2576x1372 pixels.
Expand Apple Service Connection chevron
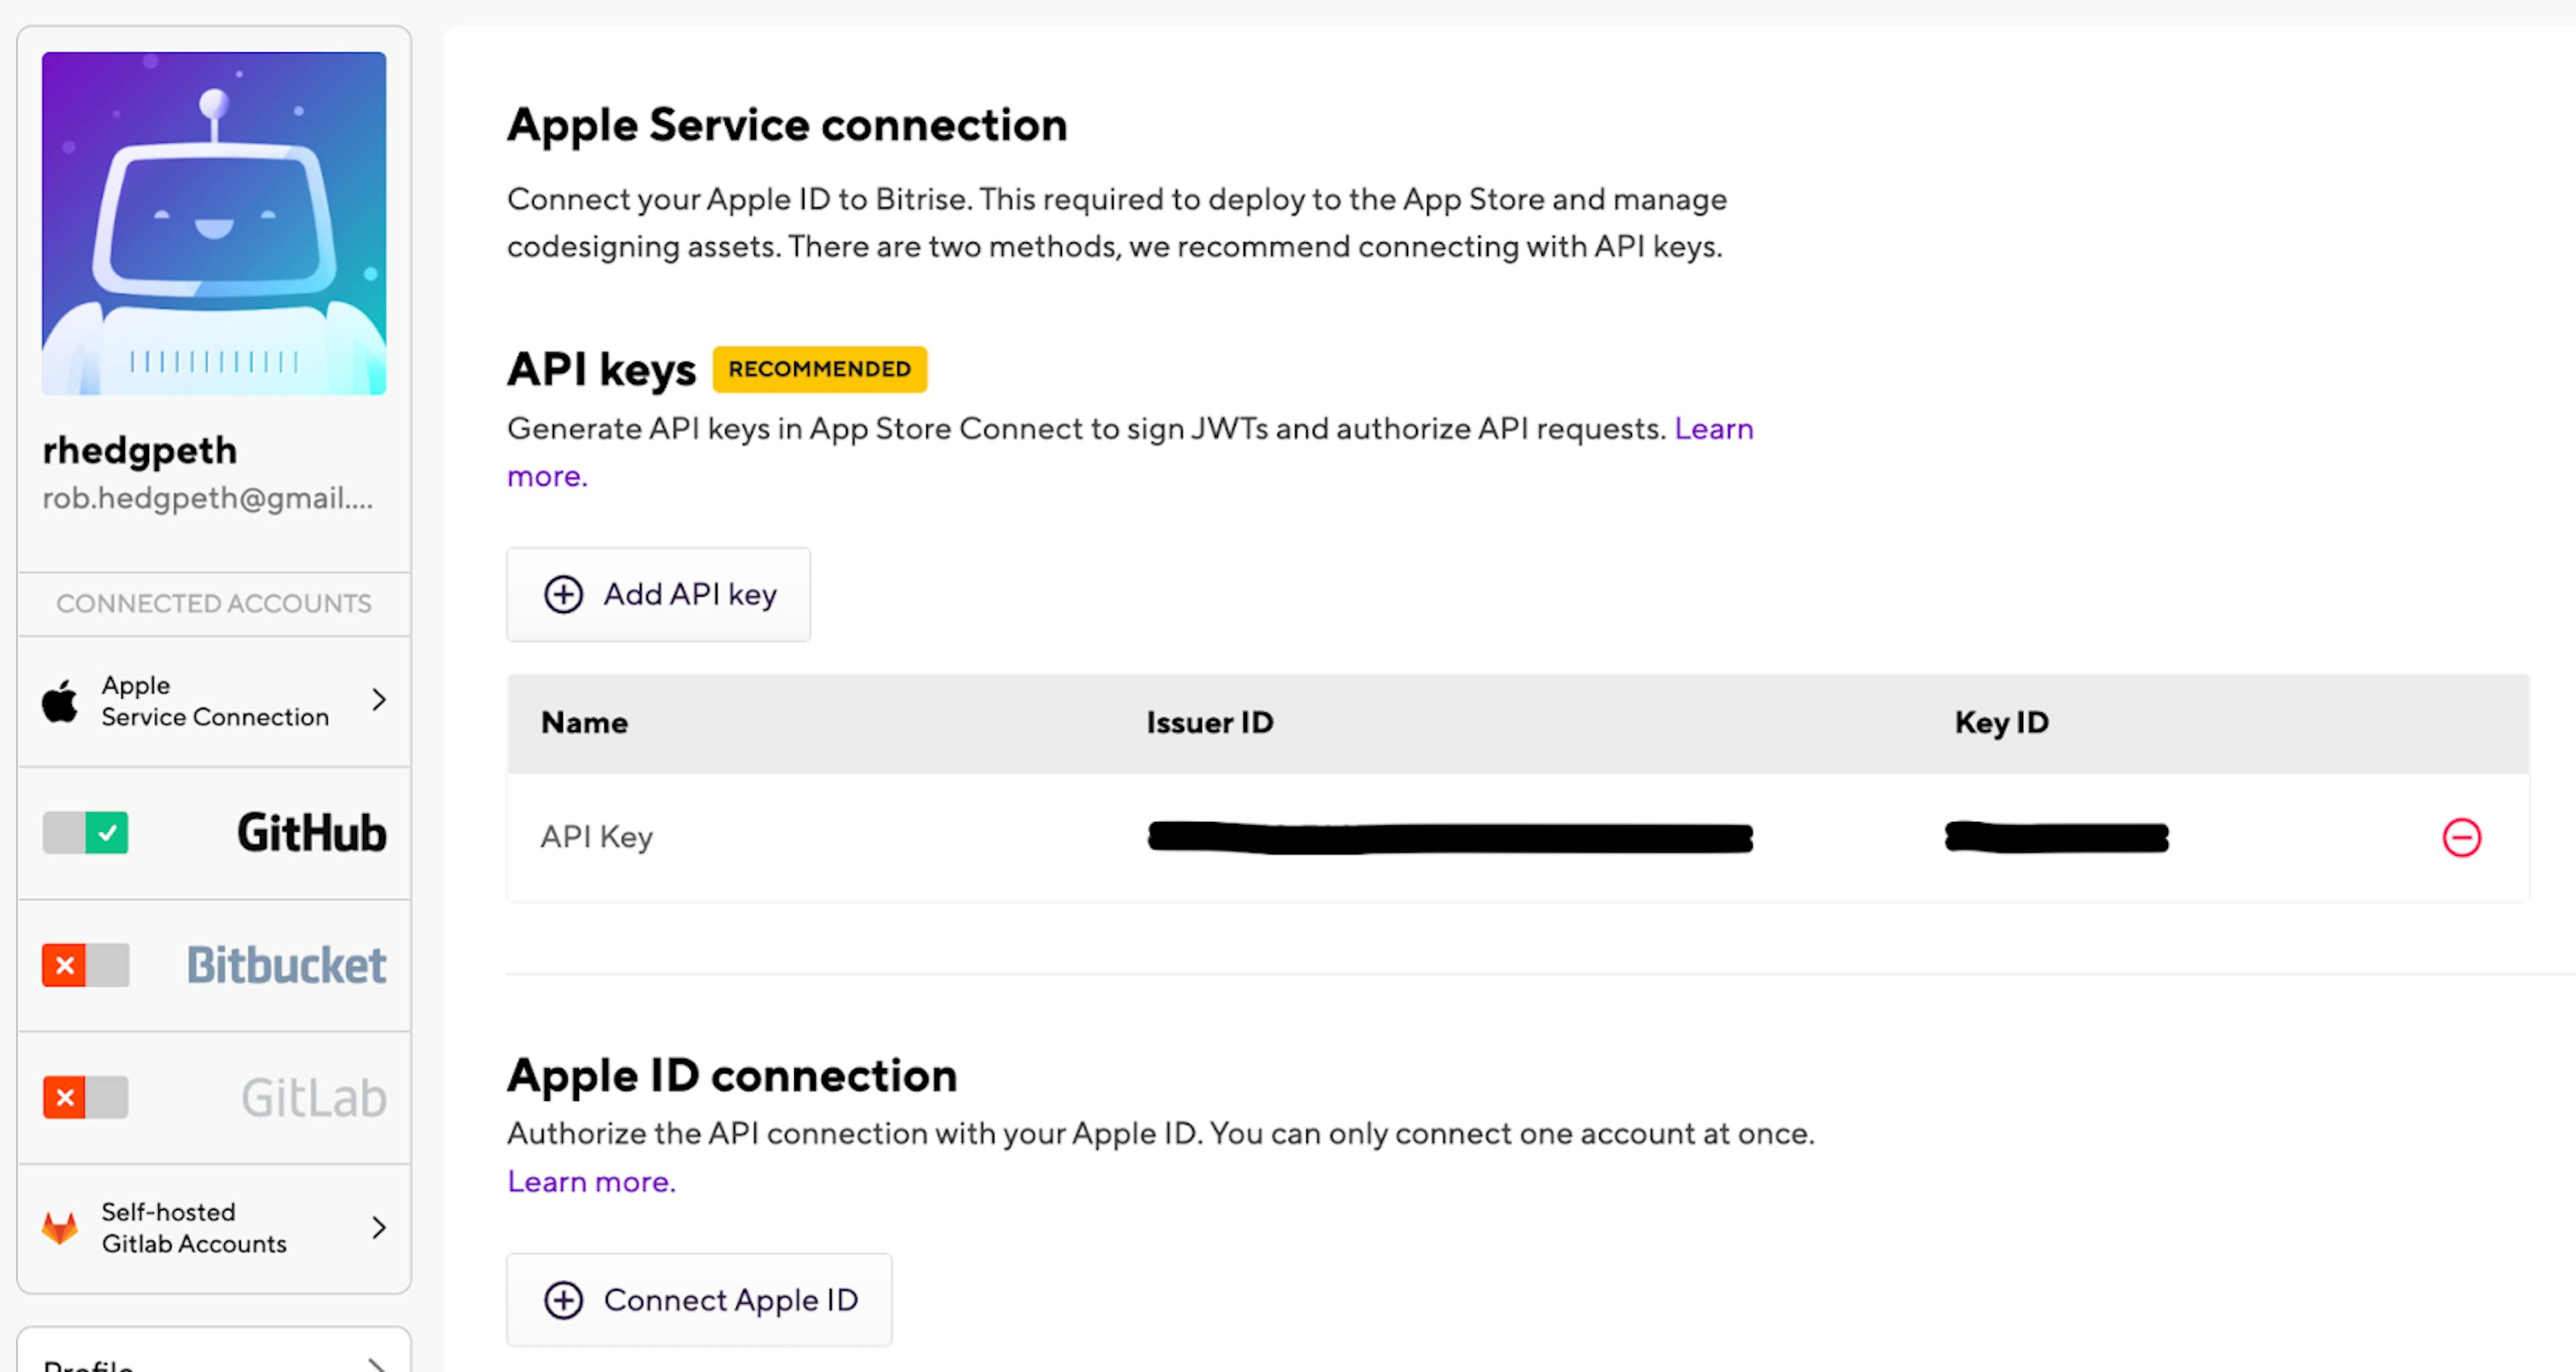379,700
